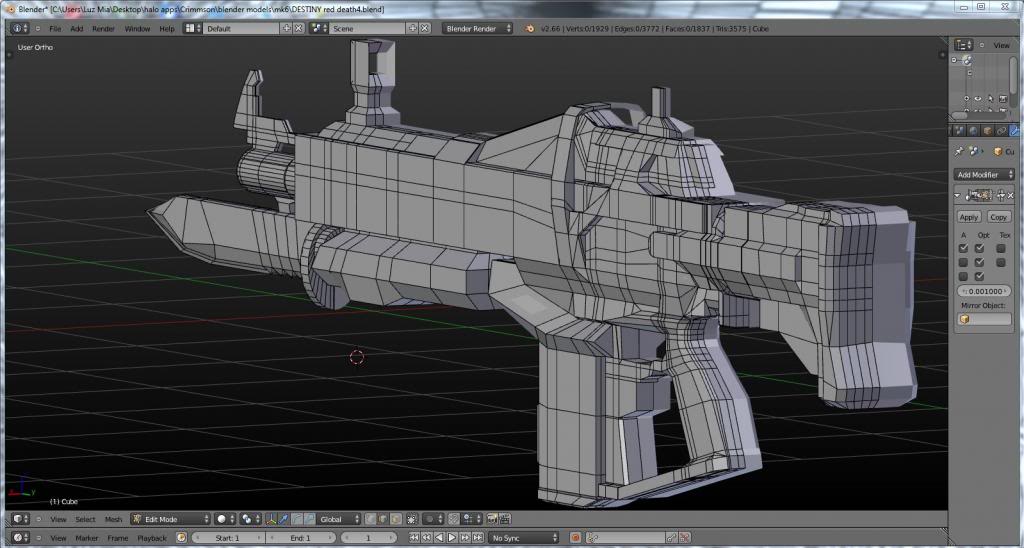
Task: Add a new scene with plus button
Action: click(x=413, y=28)
